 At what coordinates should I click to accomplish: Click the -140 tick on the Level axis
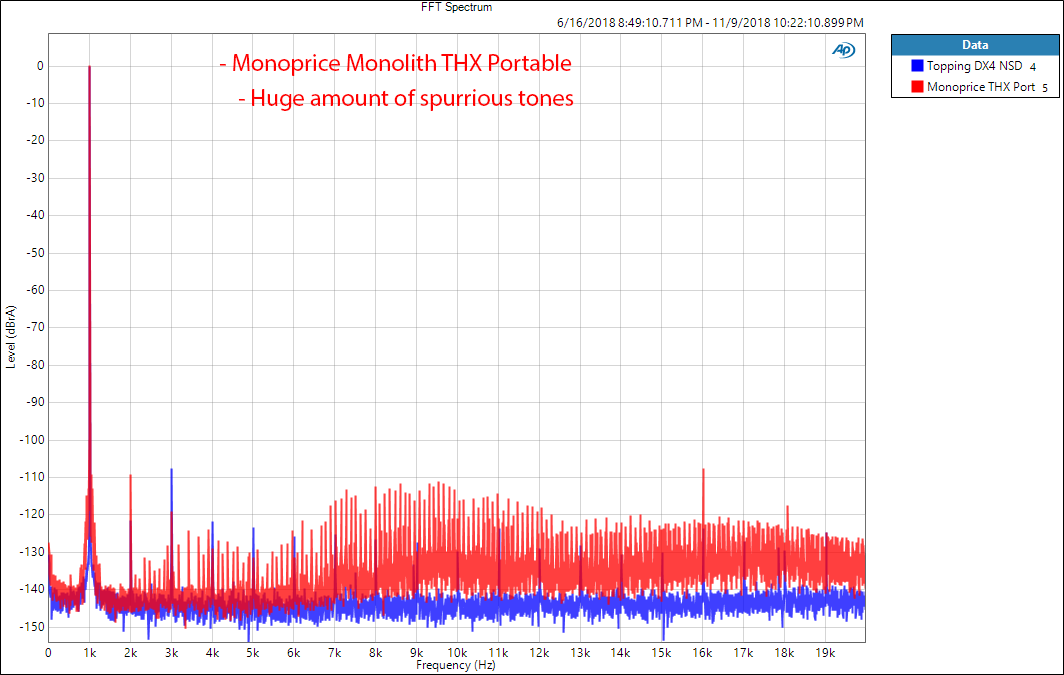32,589
